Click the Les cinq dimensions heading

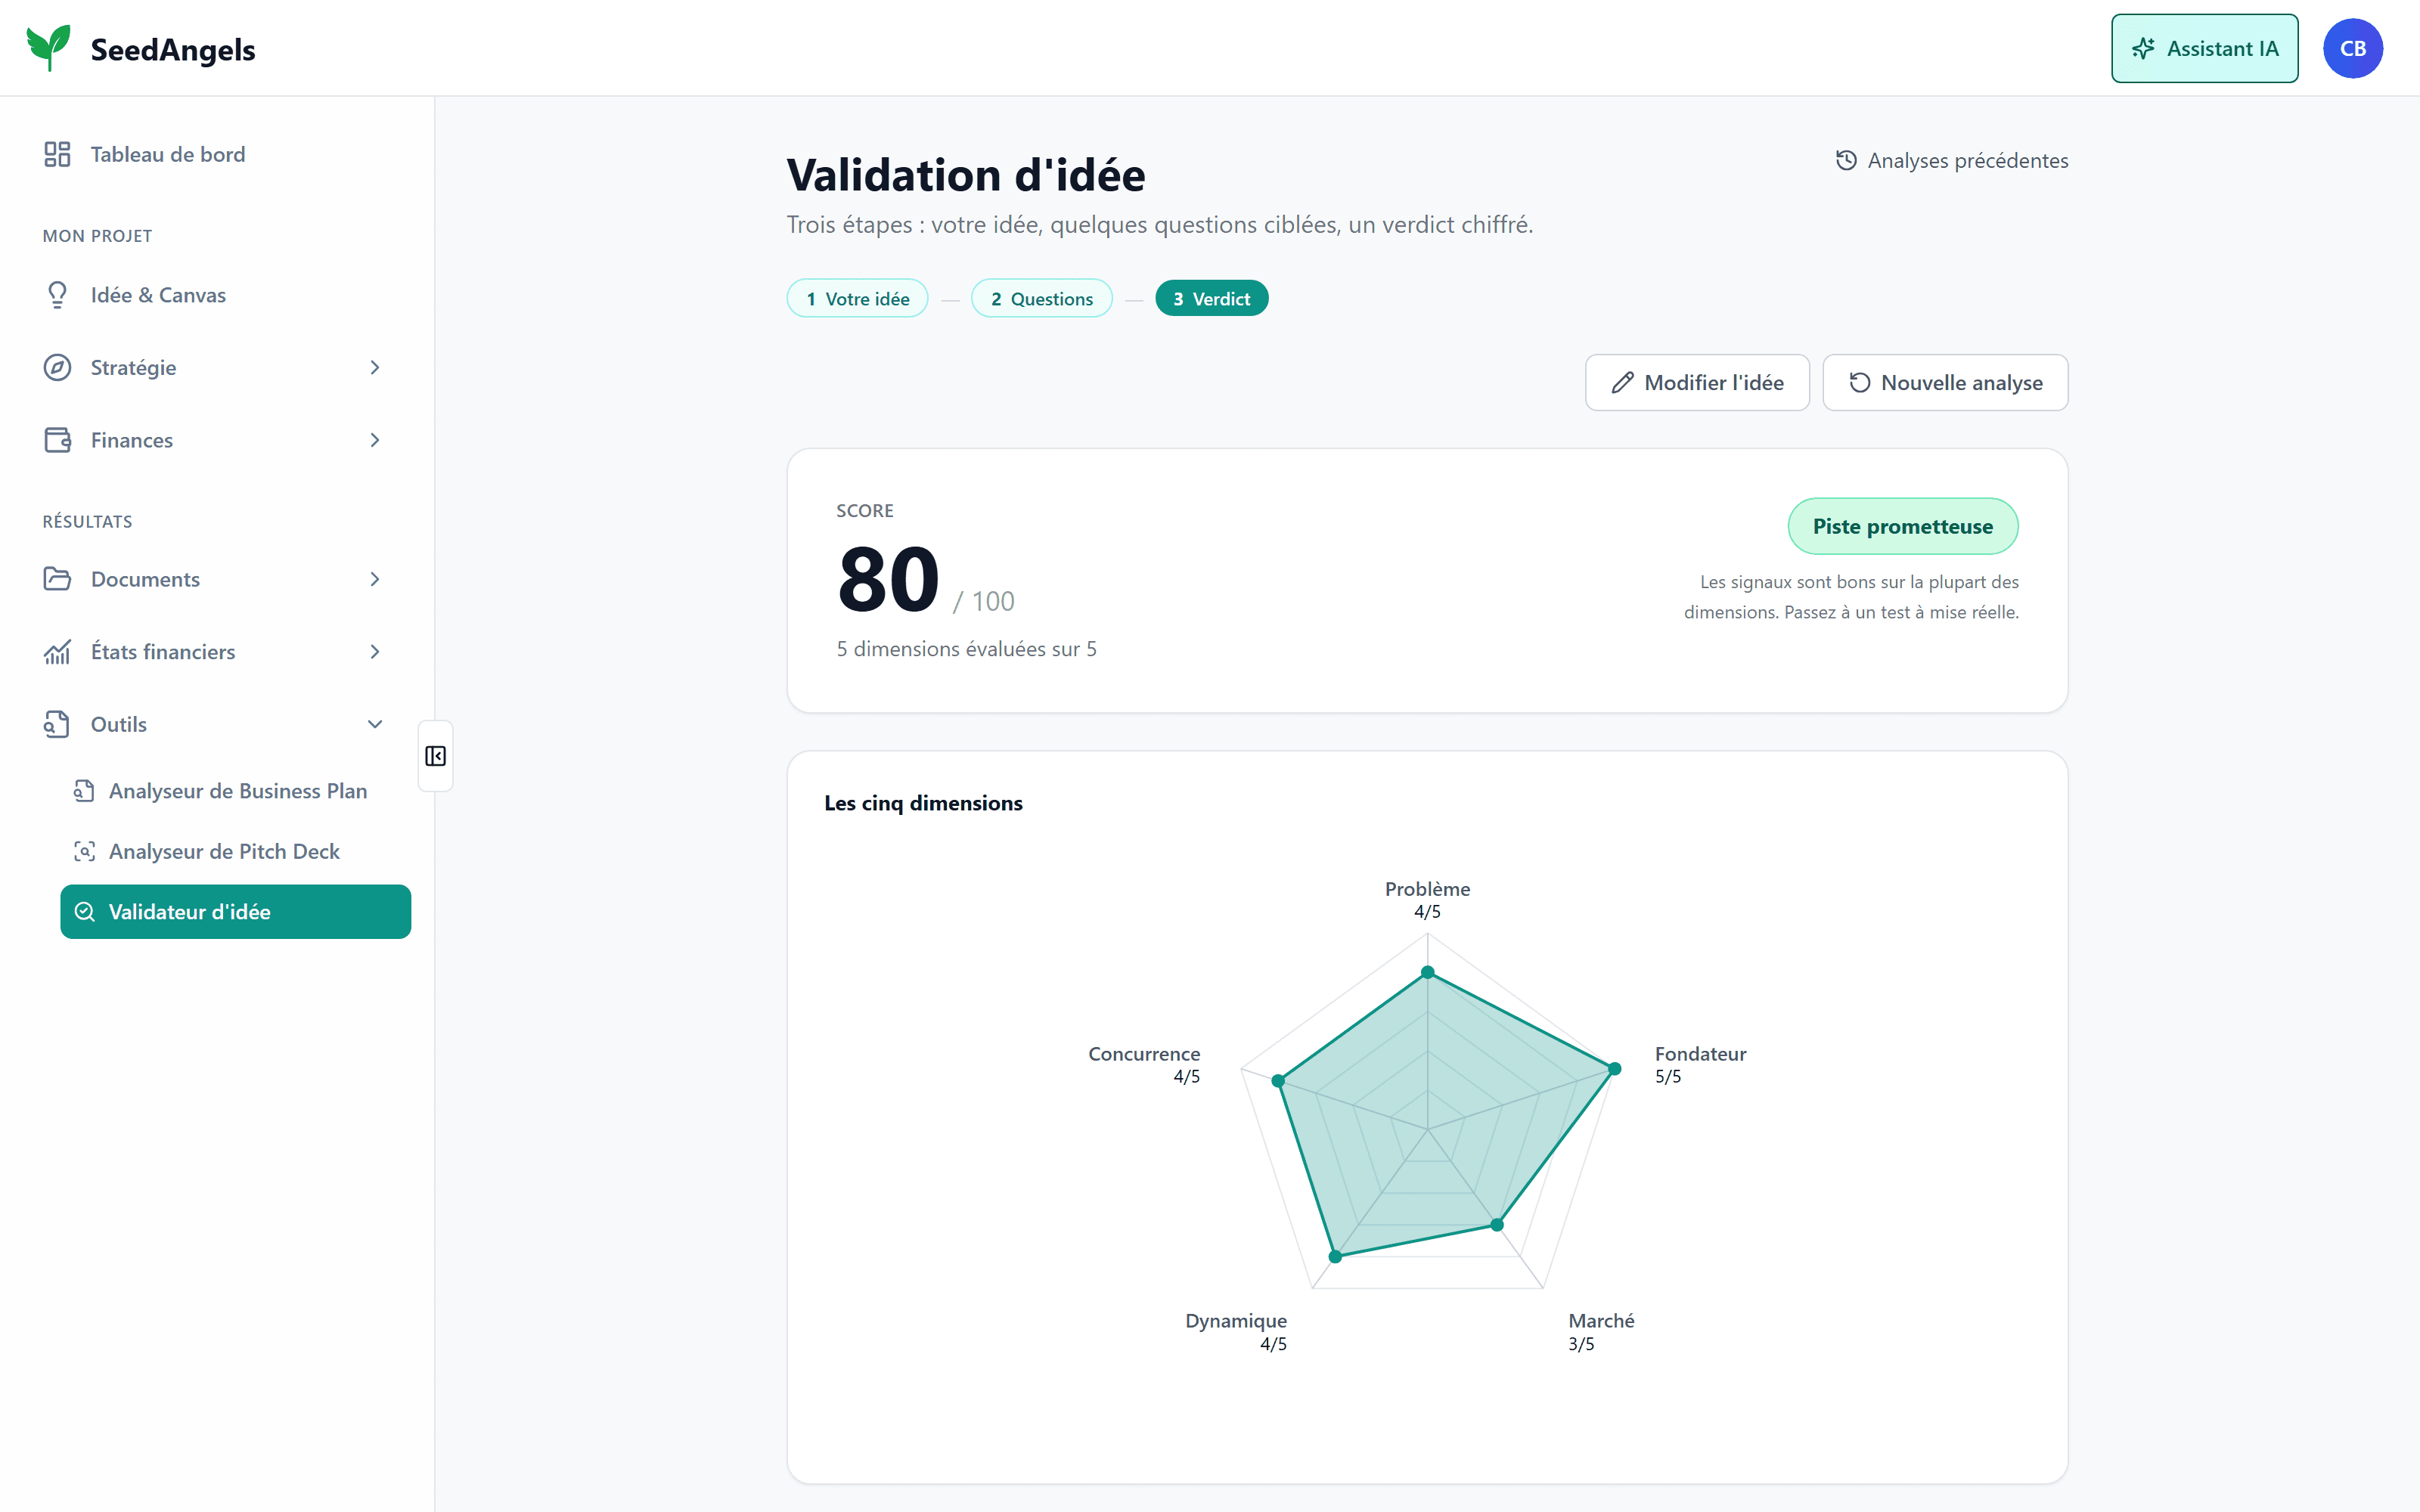923,803
